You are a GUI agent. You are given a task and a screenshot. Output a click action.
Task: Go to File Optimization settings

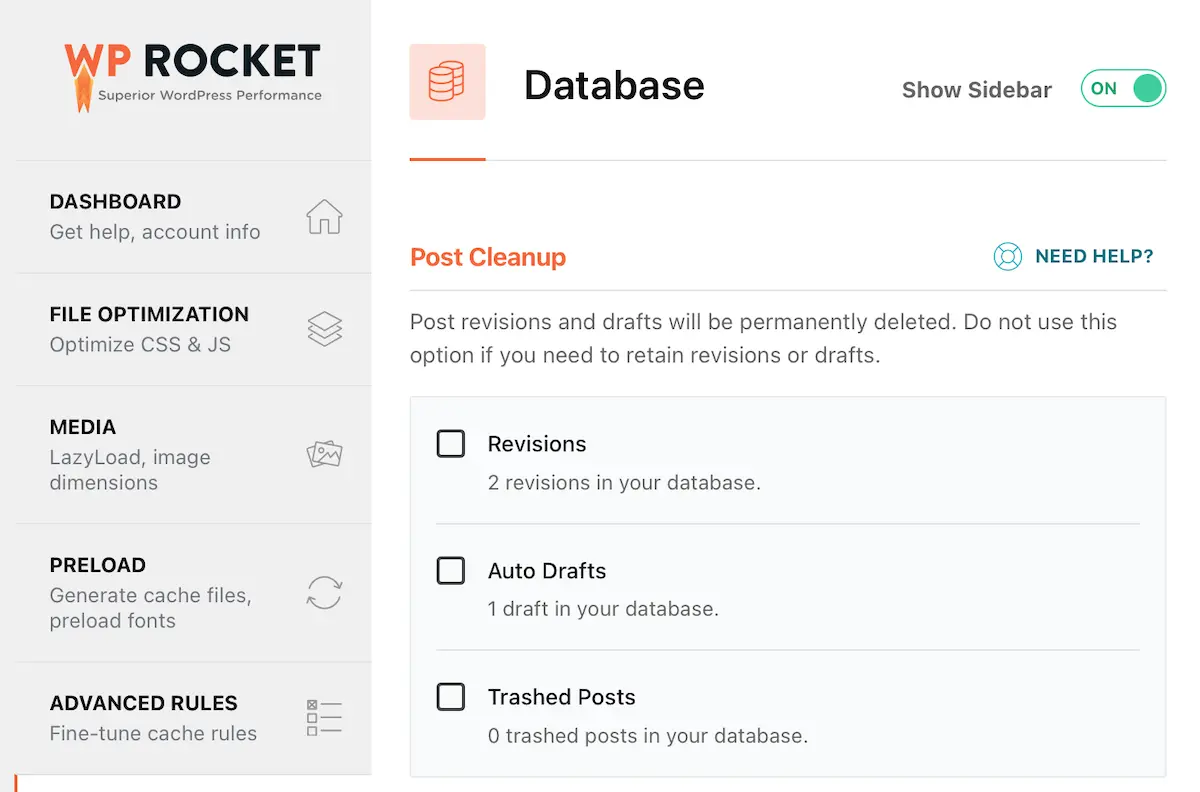tap(149, 314)
